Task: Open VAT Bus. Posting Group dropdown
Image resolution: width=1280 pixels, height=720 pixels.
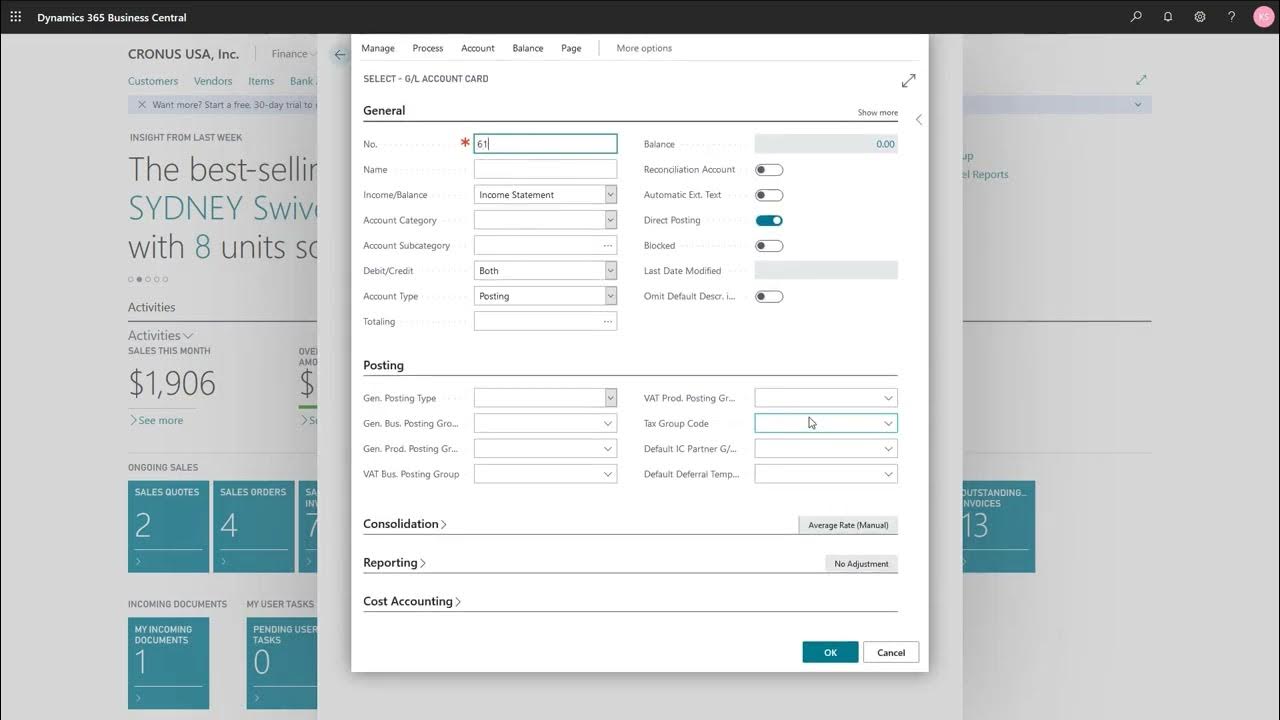Action: (x=607, y=474)
